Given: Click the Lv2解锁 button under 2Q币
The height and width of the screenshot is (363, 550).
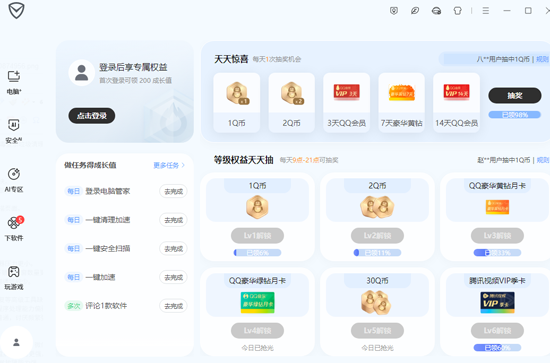Looking at the screenshot, I should [x=377, y=236].
